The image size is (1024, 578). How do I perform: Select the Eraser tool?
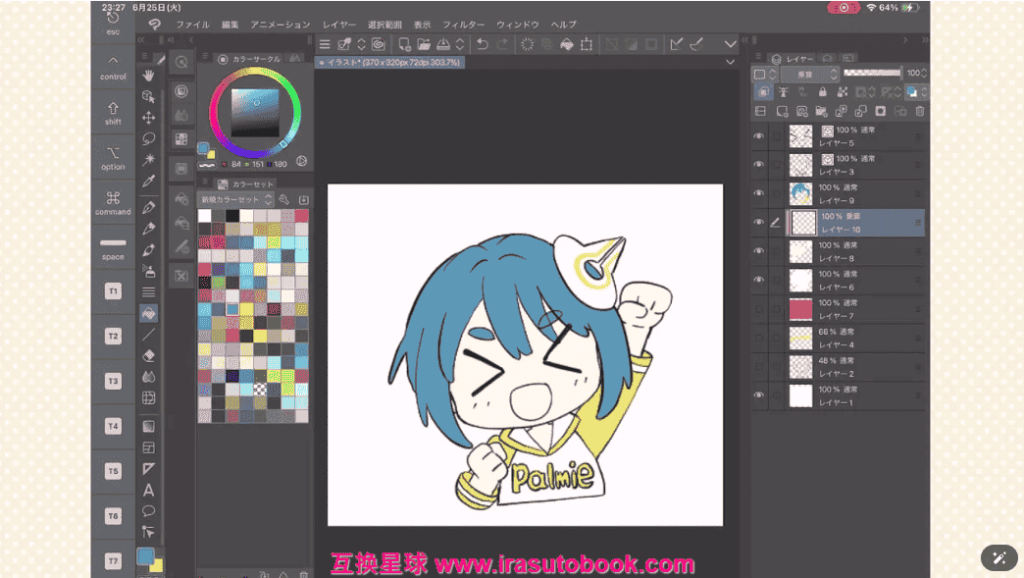[148, 355]
